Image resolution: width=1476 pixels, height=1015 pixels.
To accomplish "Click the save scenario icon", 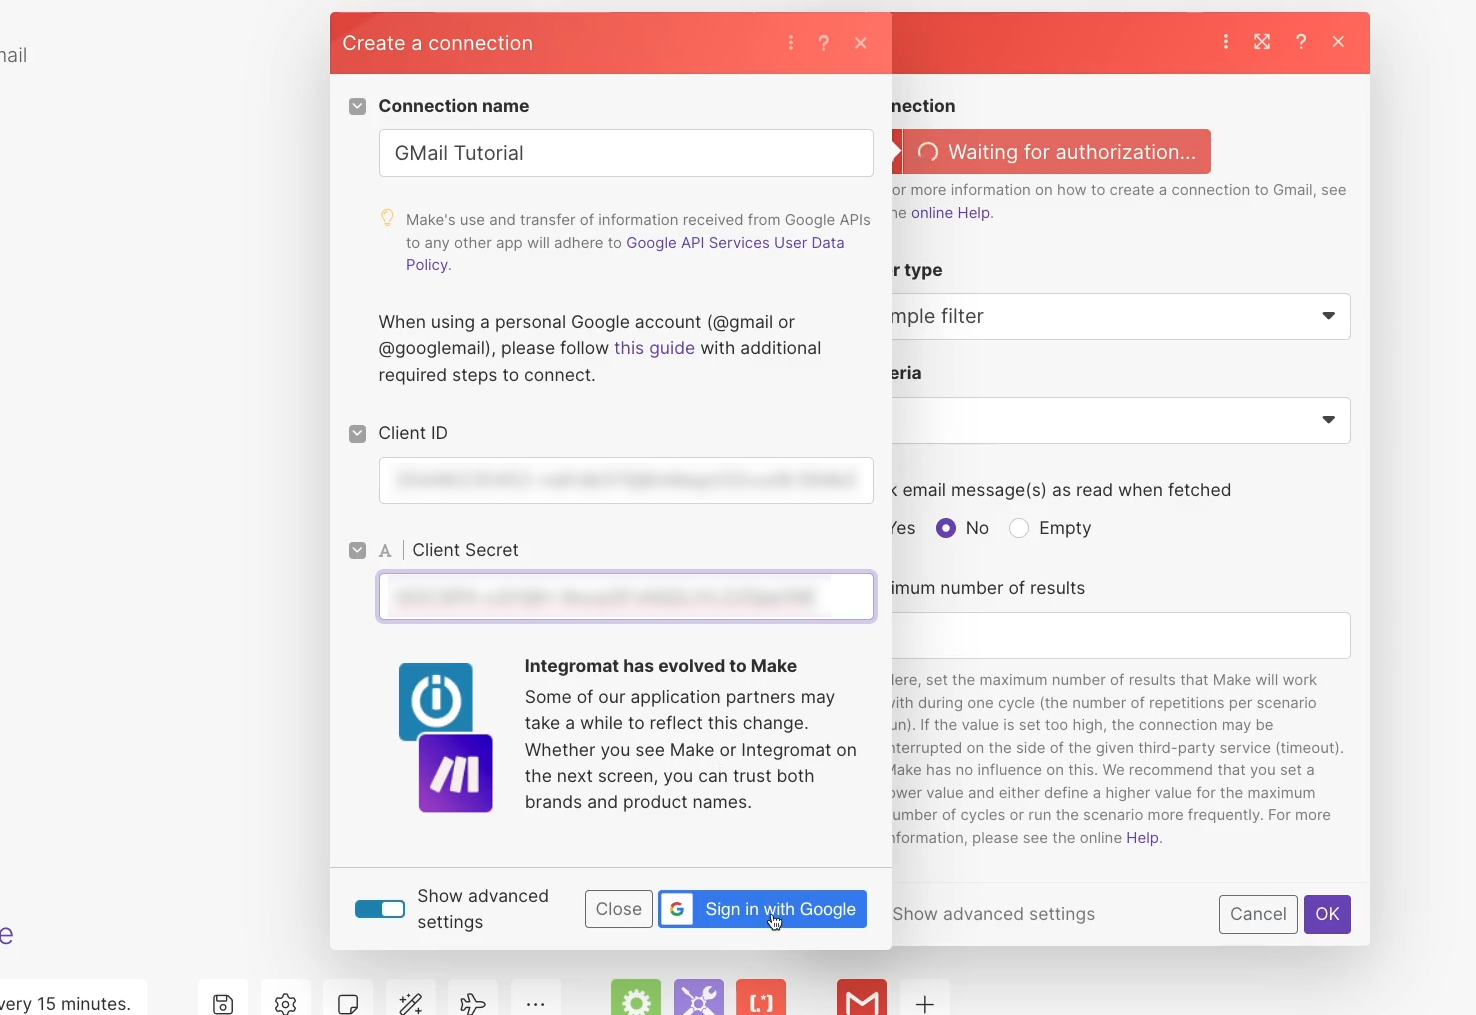I will point(223,1003).
